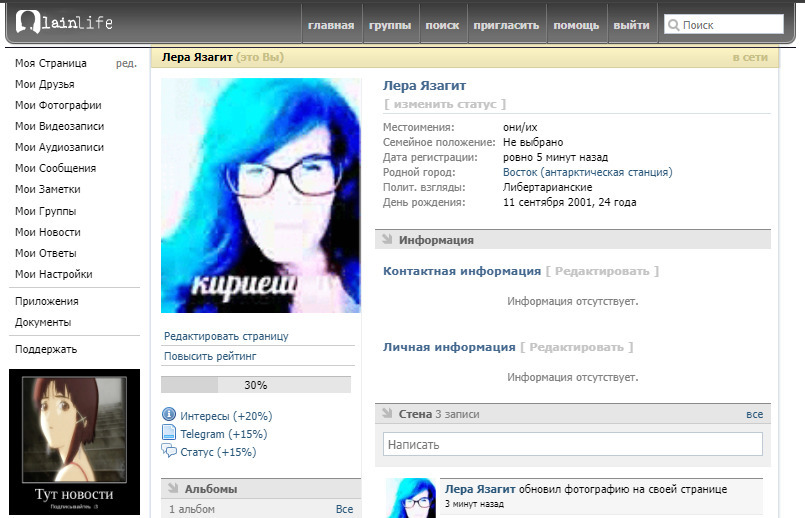Open группы in top navigation
This screenshot has height=518, width=805.
coord(389,25)
